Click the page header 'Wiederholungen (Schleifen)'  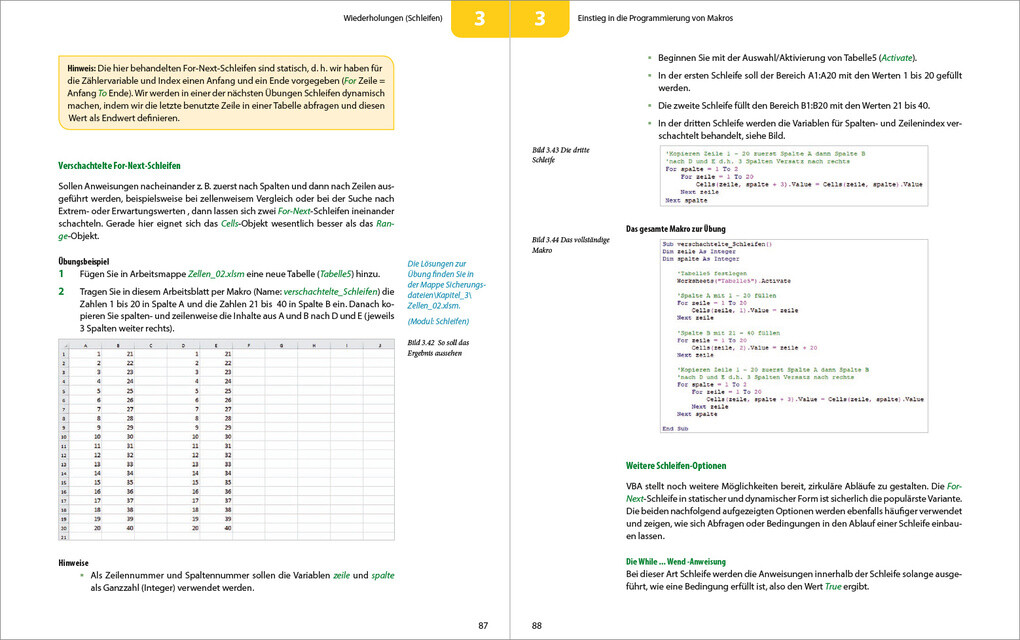click(x=392, y=18)
